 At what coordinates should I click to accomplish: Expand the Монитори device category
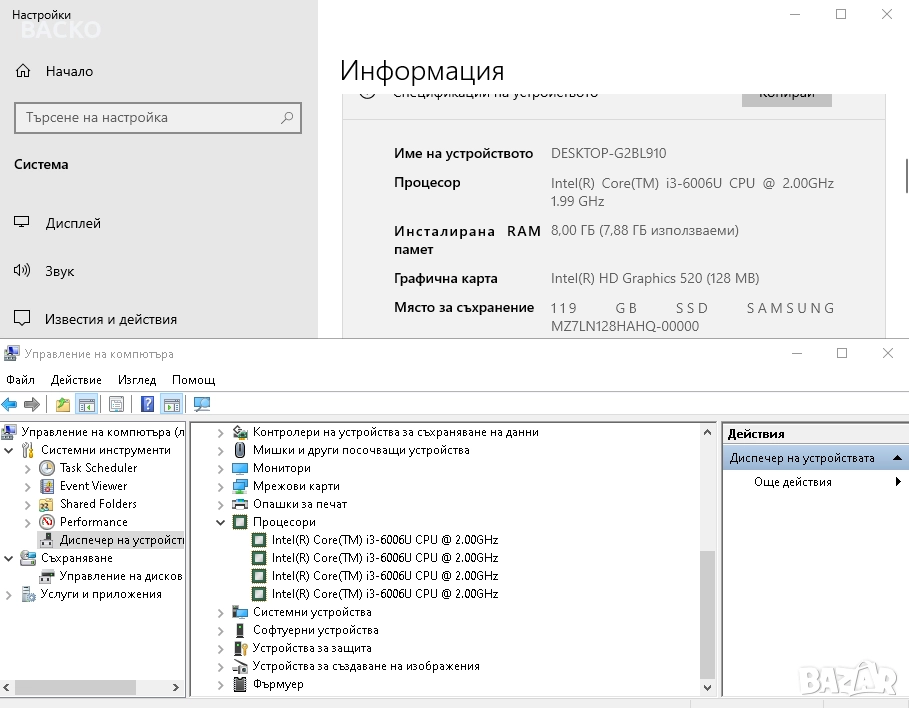tap(221, 468)
